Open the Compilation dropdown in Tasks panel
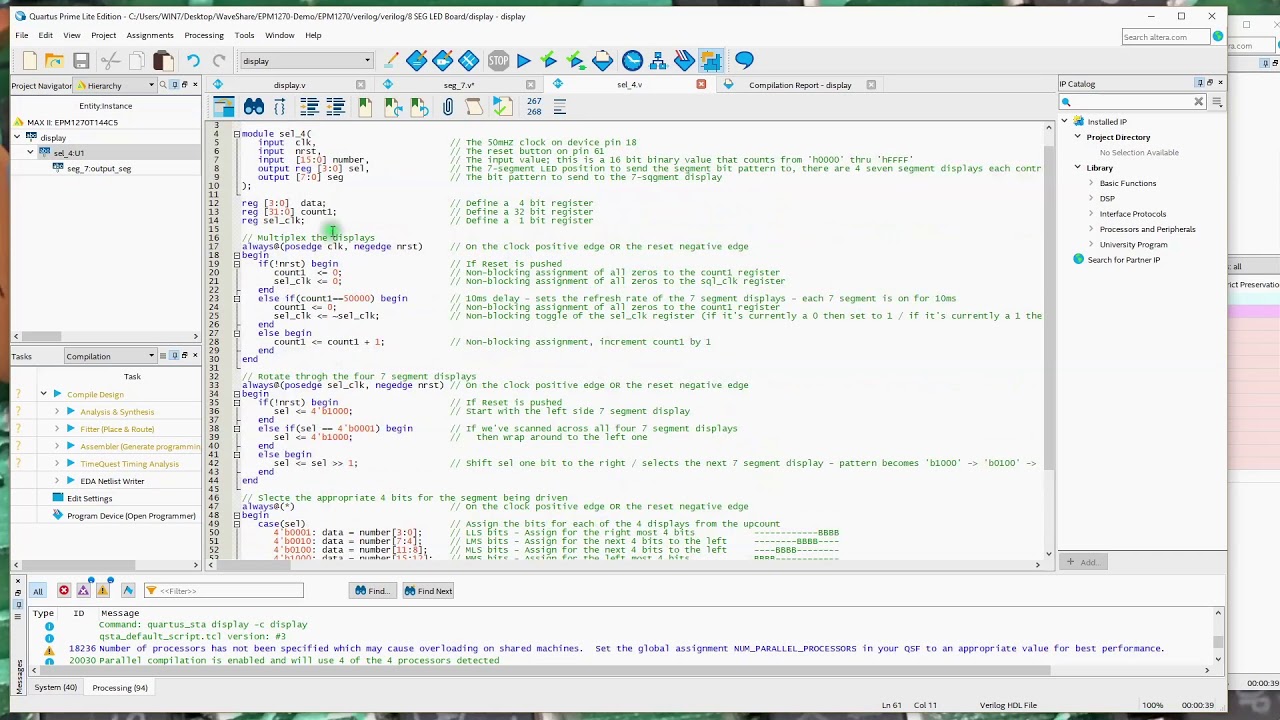The image size is (1280, 720). click(x=110, y=357)
